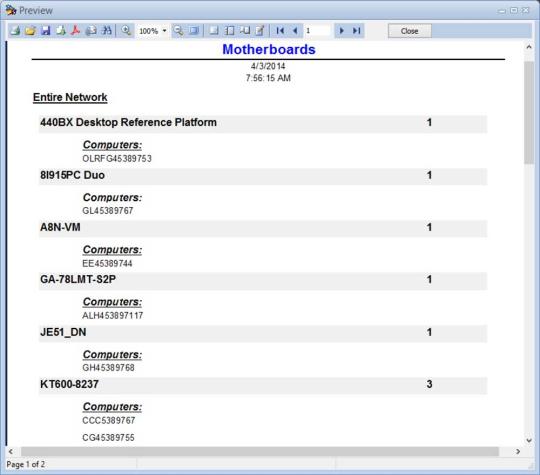Click the Send by email icon

pos(91,31)
